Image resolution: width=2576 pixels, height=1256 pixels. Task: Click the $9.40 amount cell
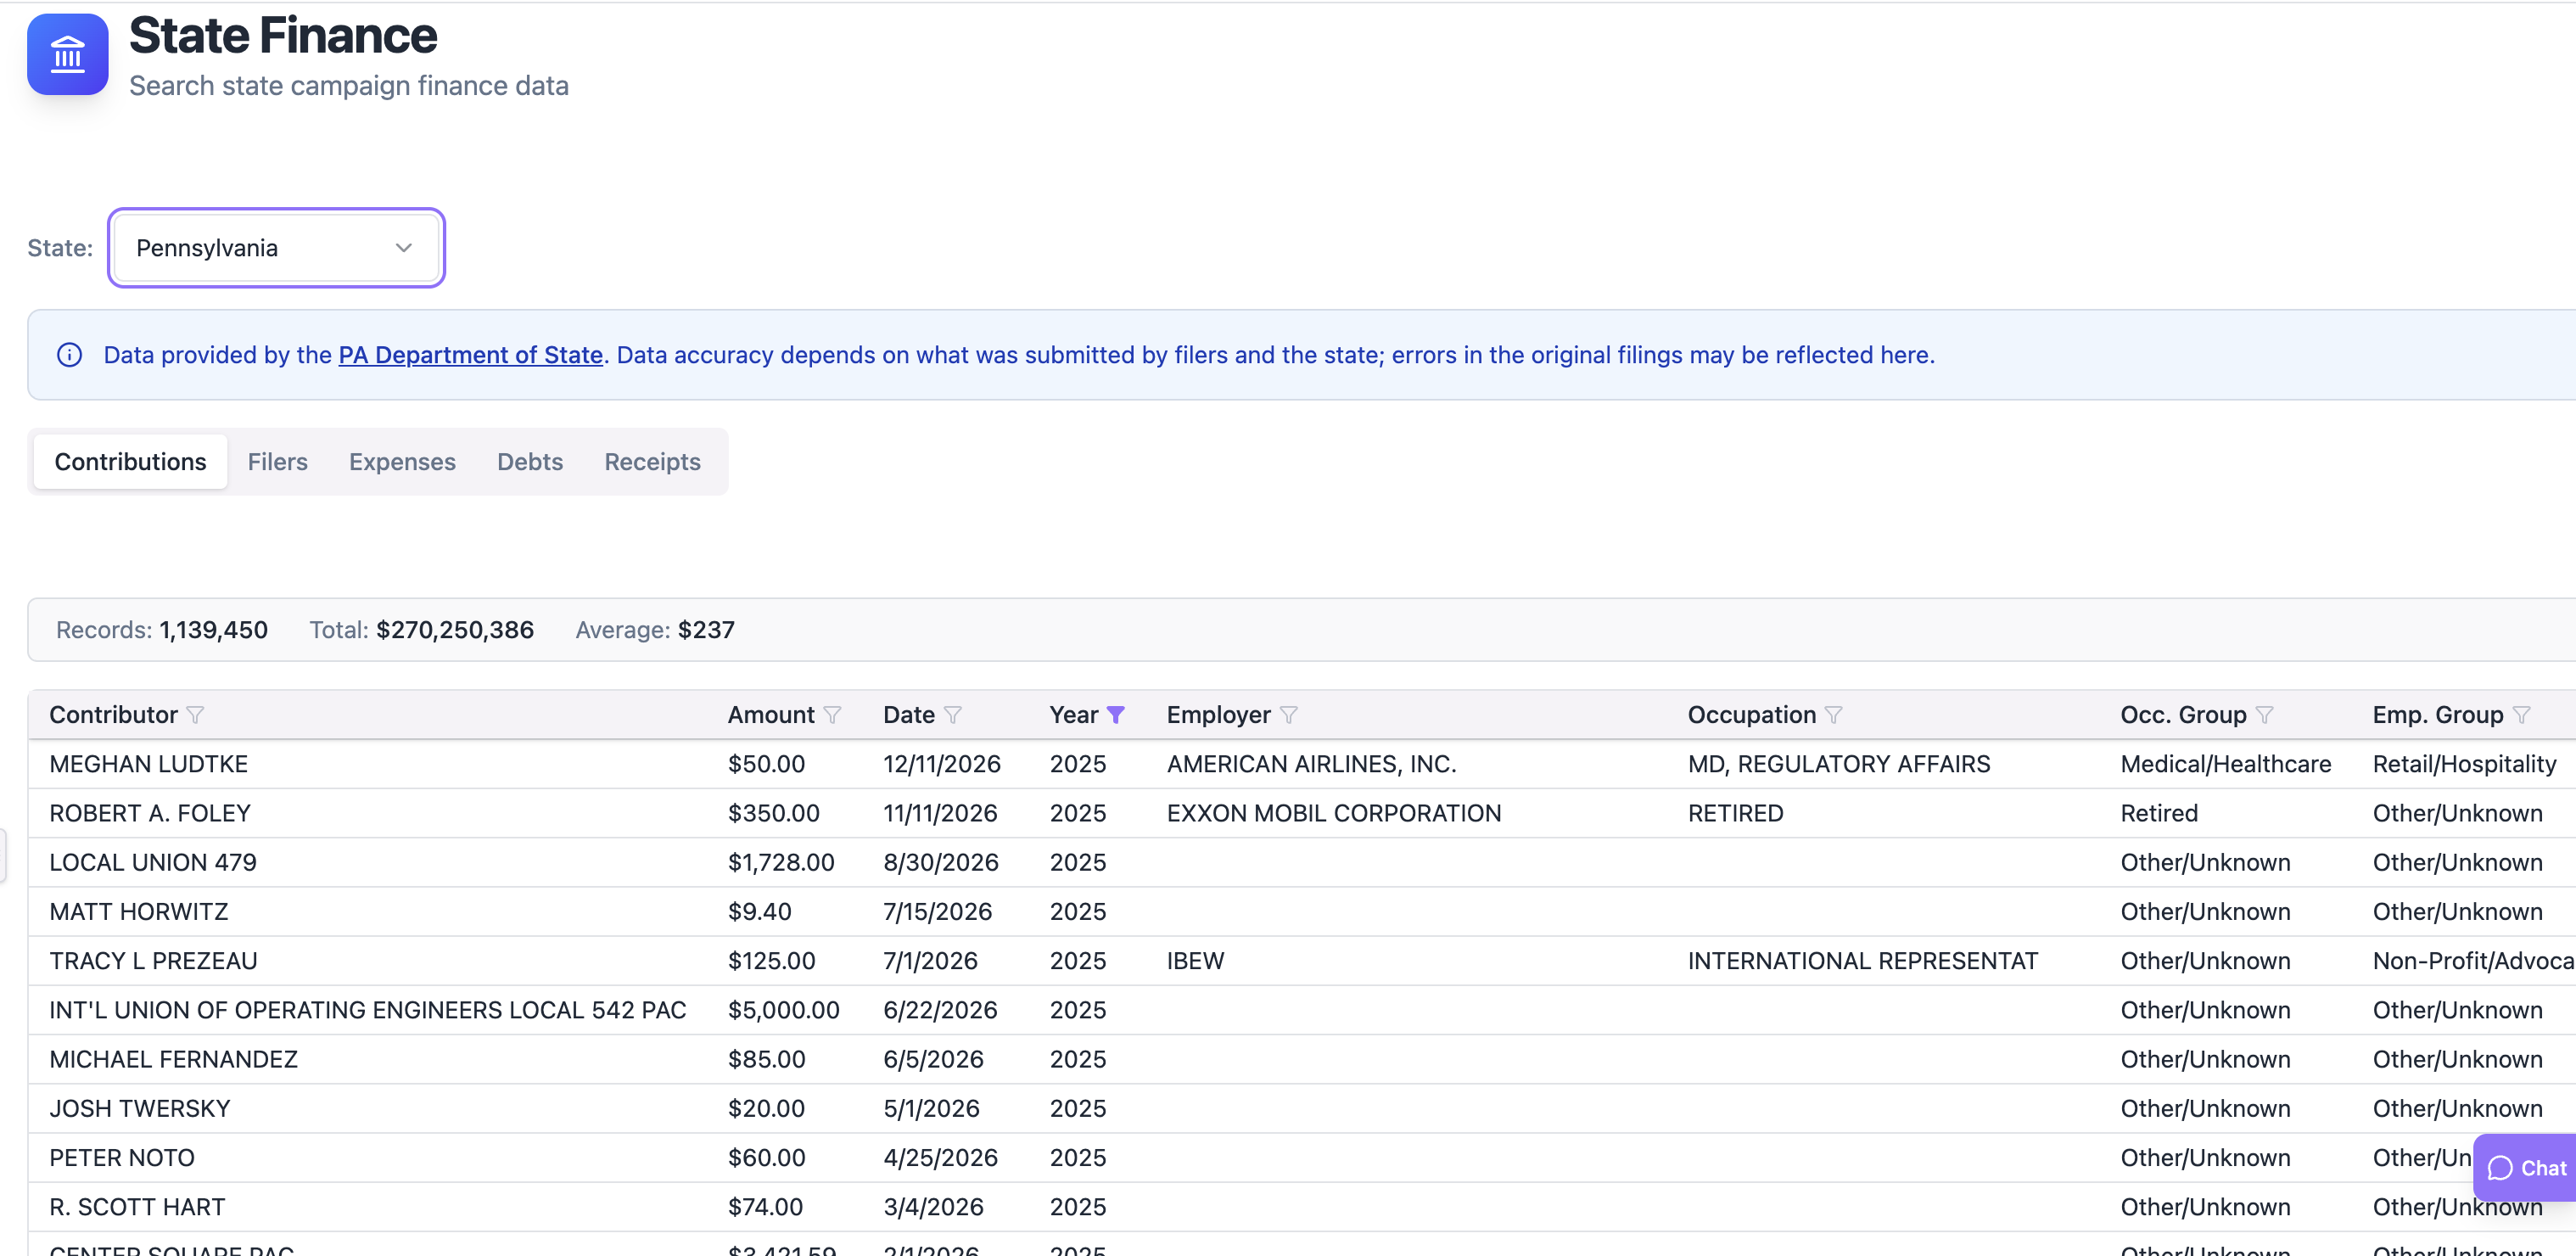coord(759,911)
